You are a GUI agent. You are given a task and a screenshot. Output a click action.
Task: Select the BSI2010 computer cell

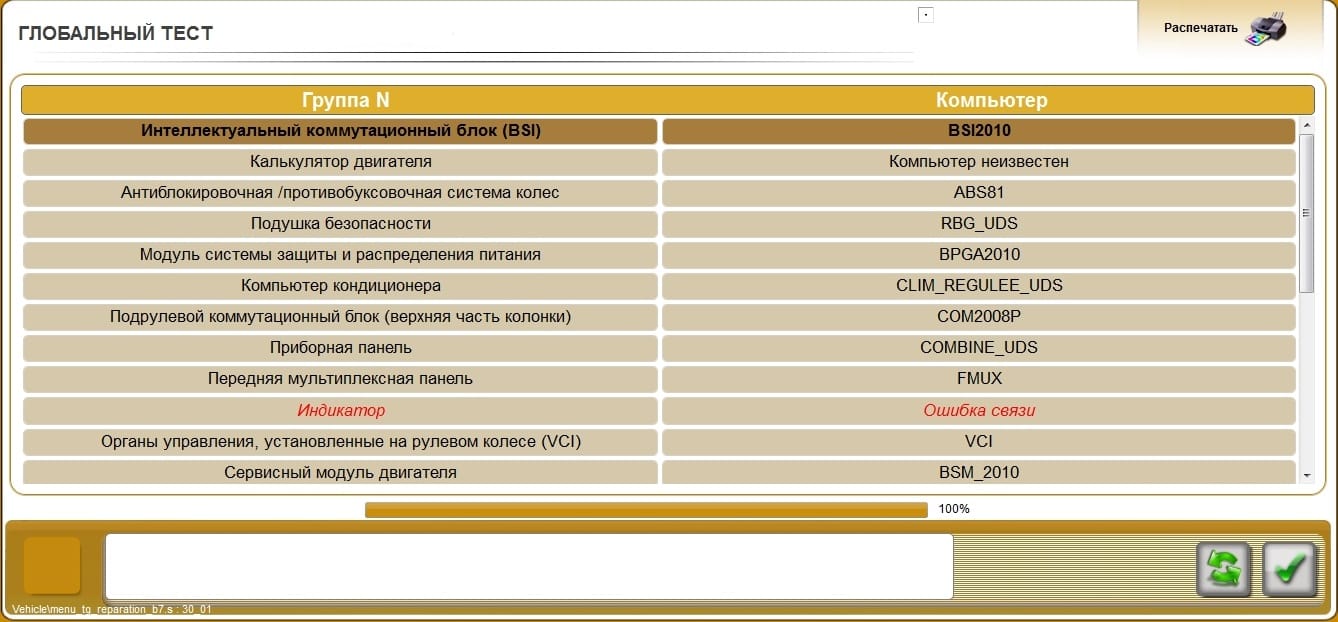pyautogui.click(x=979, y=131)
